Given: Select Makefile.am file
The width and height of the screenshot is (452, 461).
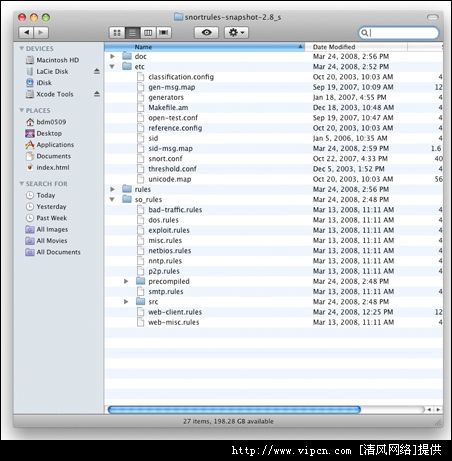Looking at the screenshot, I should [168, 108].
